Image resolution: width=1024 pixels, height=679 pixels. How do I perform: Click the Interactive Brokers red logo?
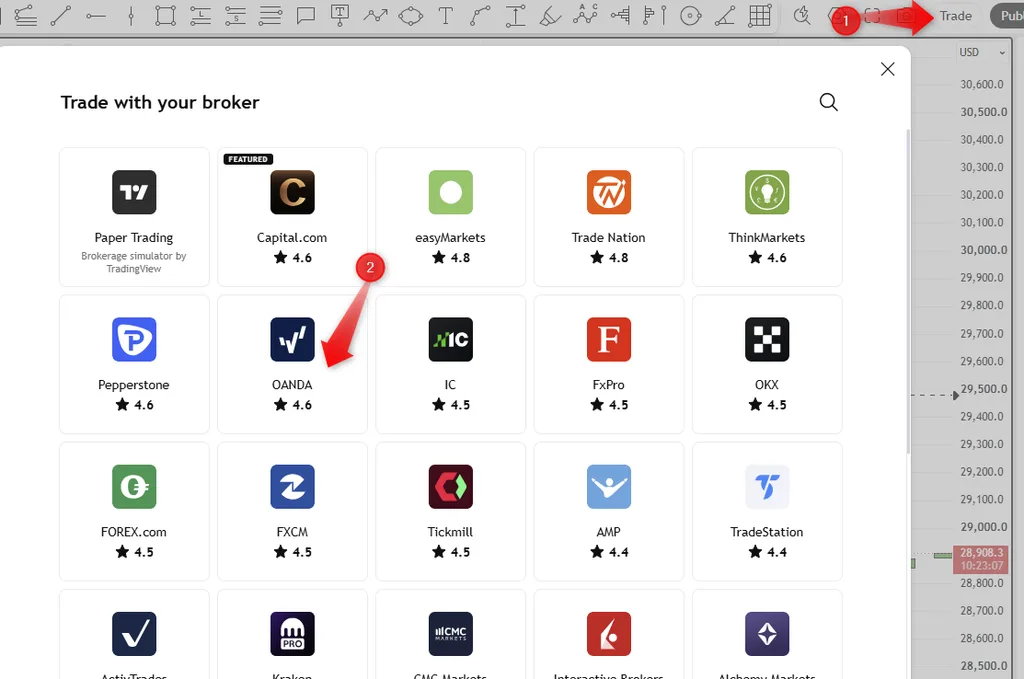(609, 634)
